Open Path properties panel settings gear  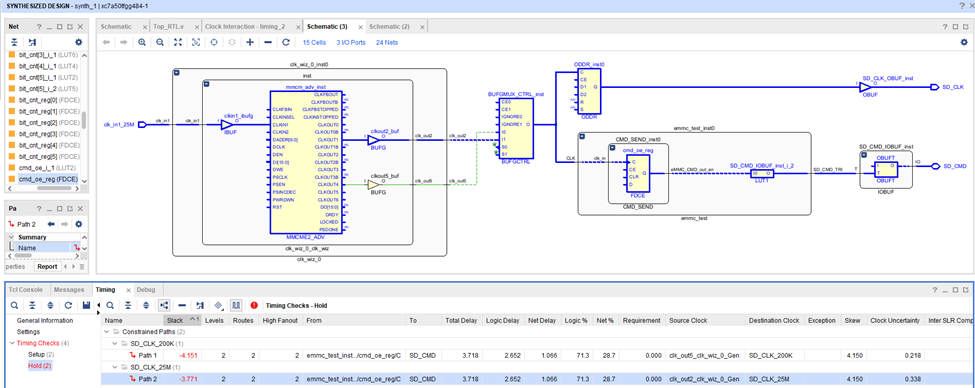78,224
